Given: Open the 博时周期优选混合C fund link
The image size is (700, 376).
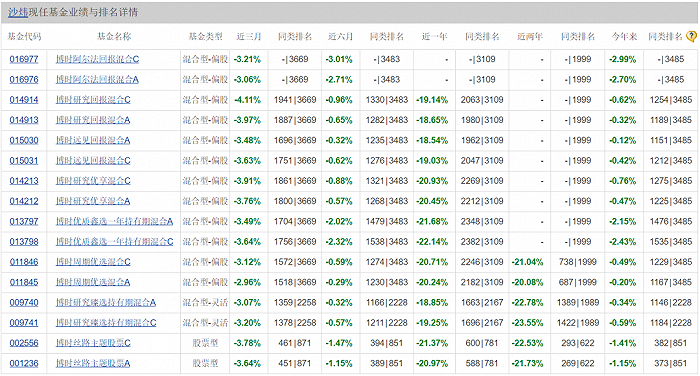Looking at the screenshot, I should click(x=93, y=262).
